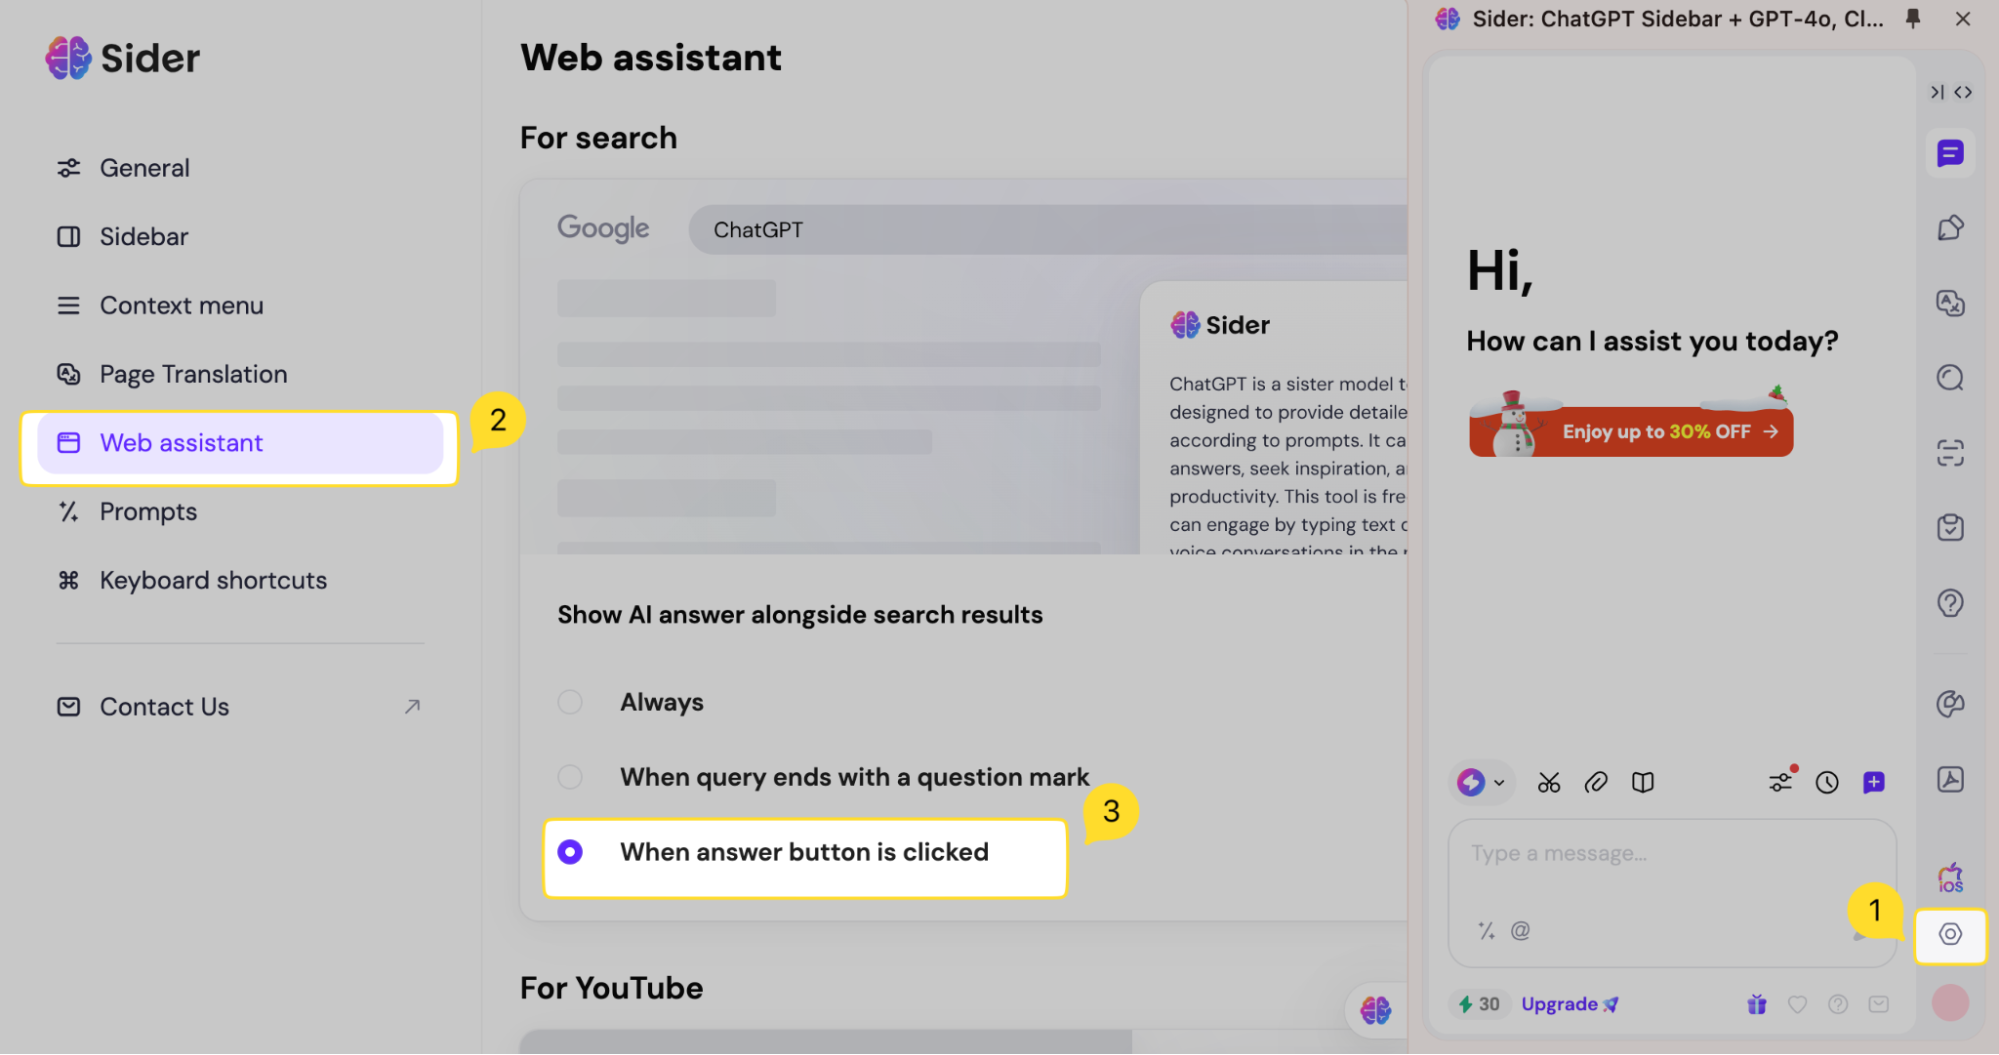Open Sidebar settings tab
The image size is (1999, 1055).
240,237
